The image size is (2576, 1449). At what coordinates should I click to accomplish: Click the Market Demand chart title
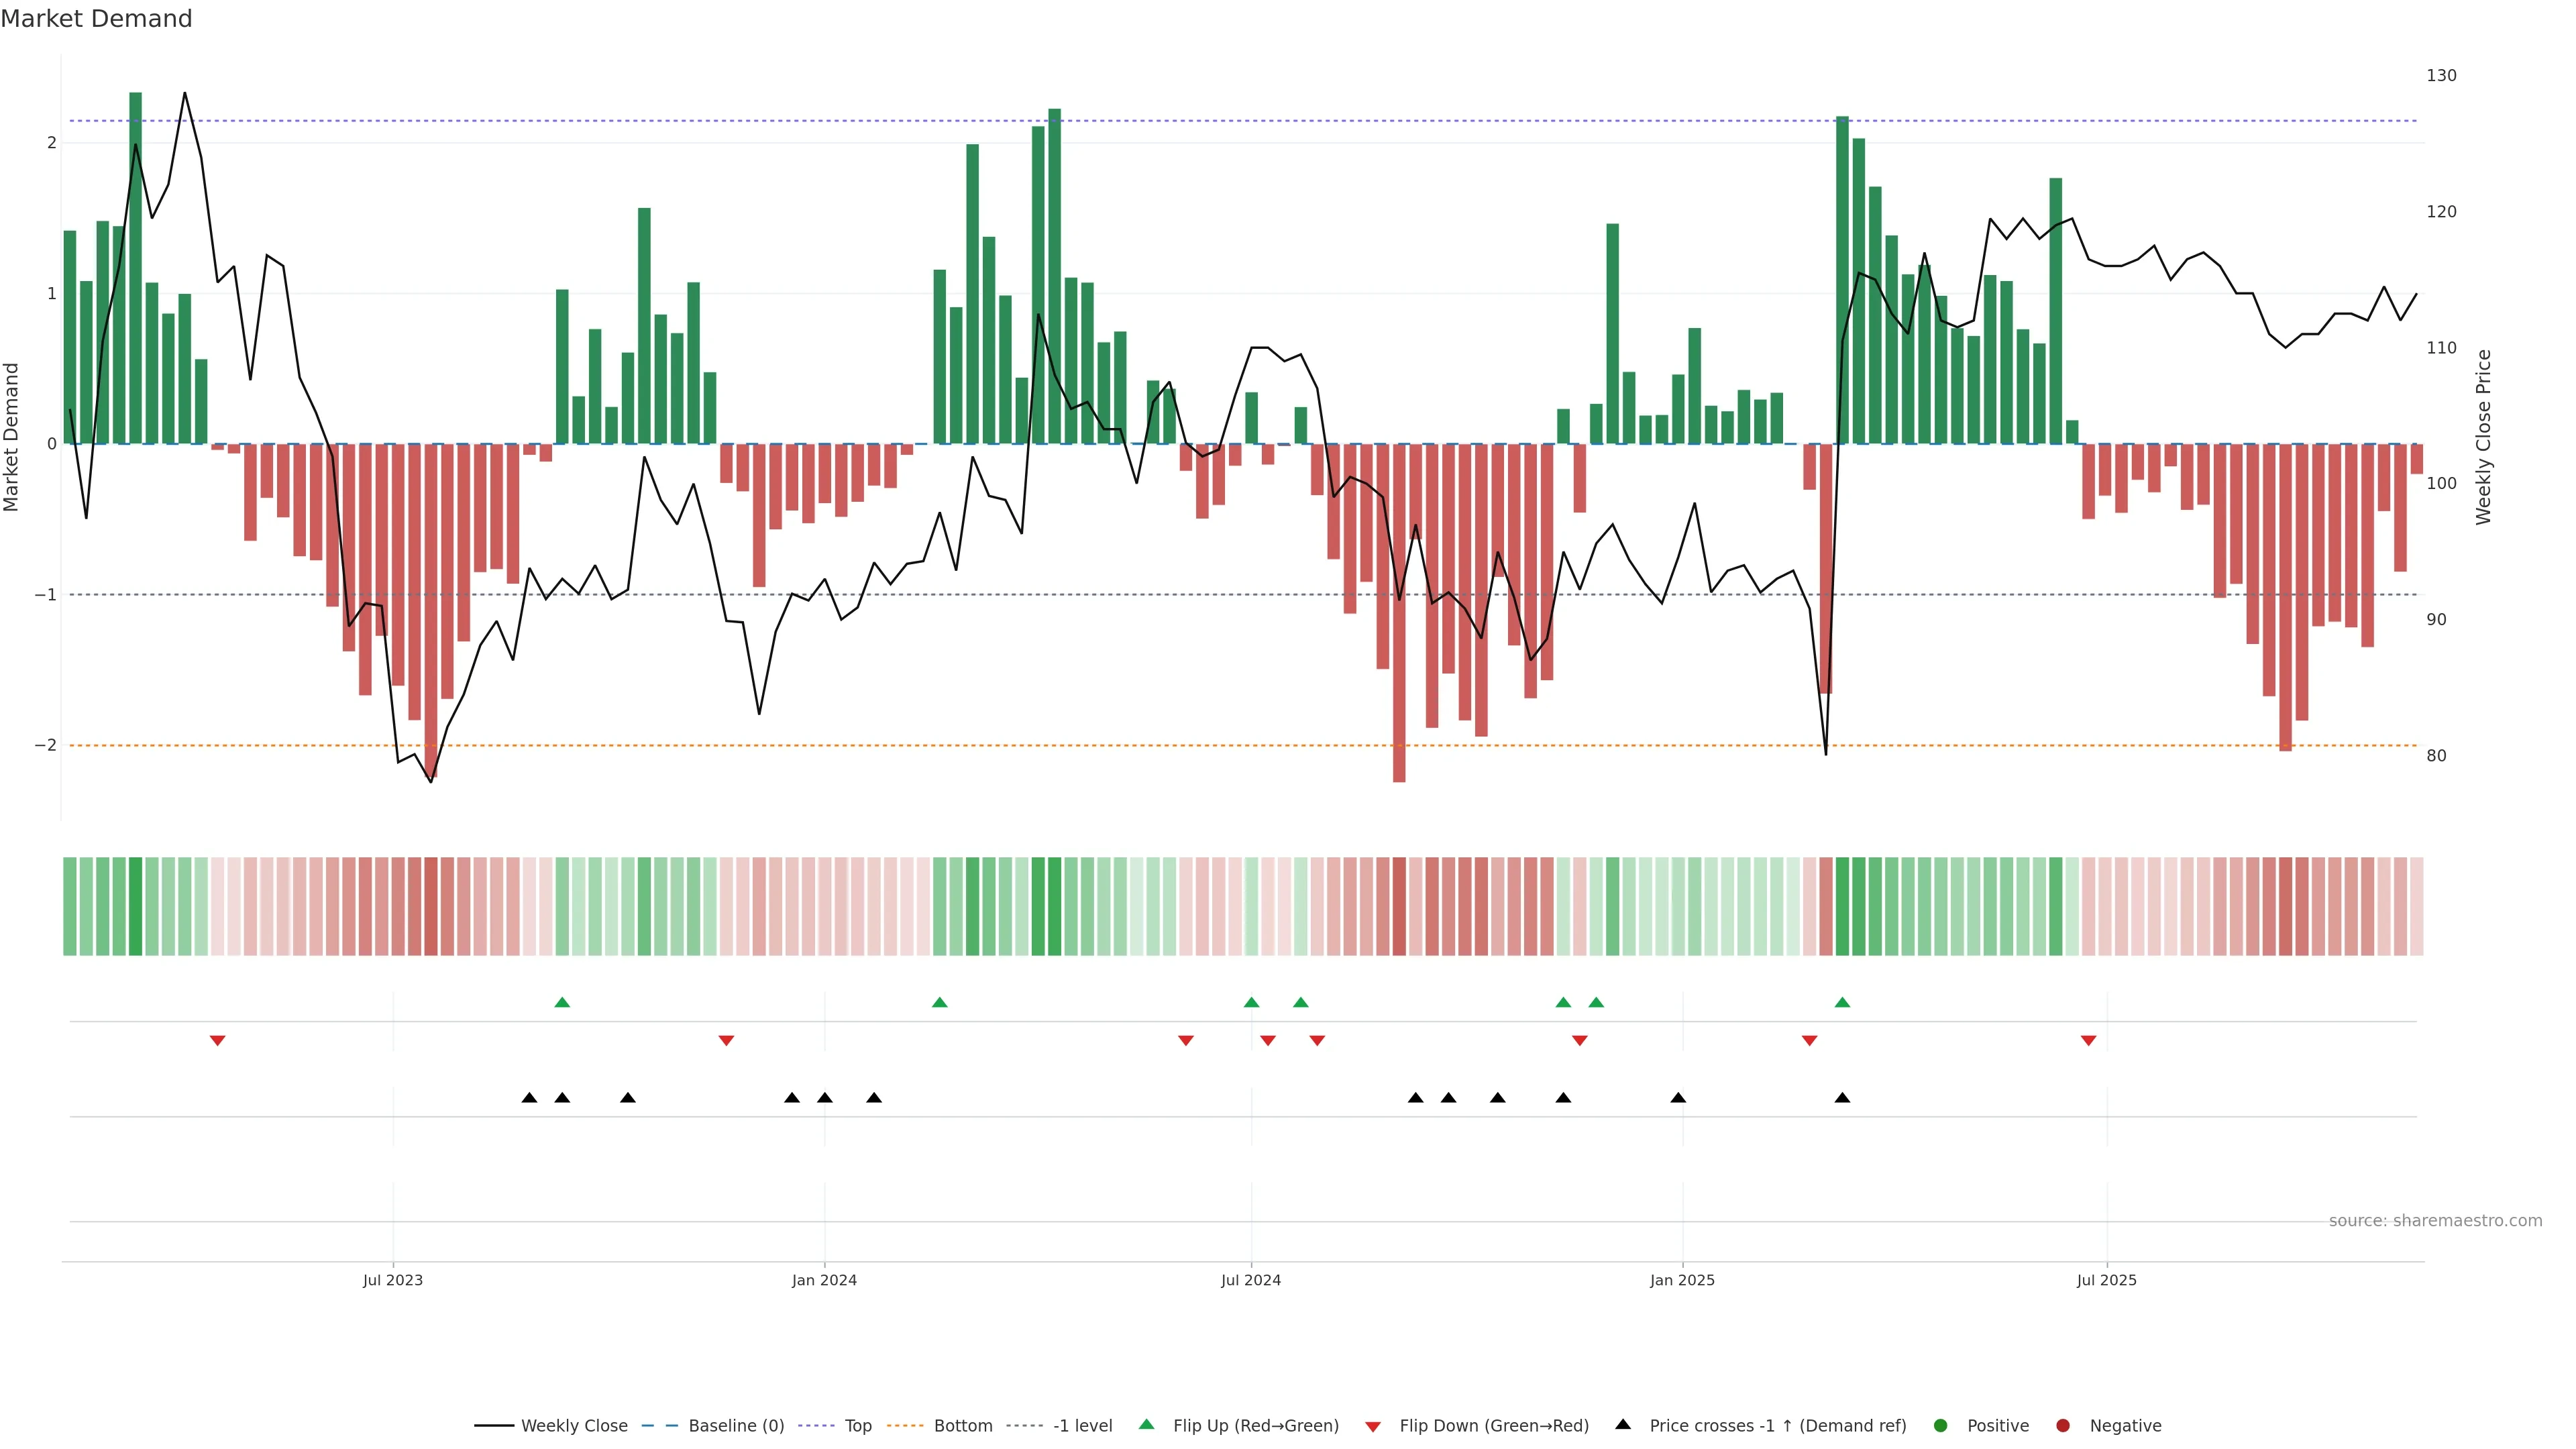point(96,19)
